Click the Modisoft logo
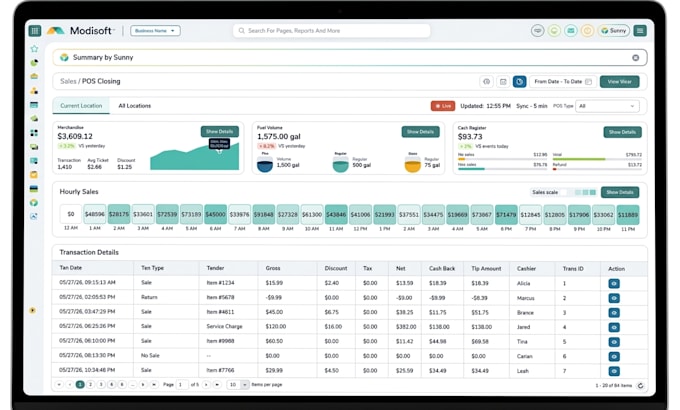The image size is (680, 410). click(x=81, y=31)
